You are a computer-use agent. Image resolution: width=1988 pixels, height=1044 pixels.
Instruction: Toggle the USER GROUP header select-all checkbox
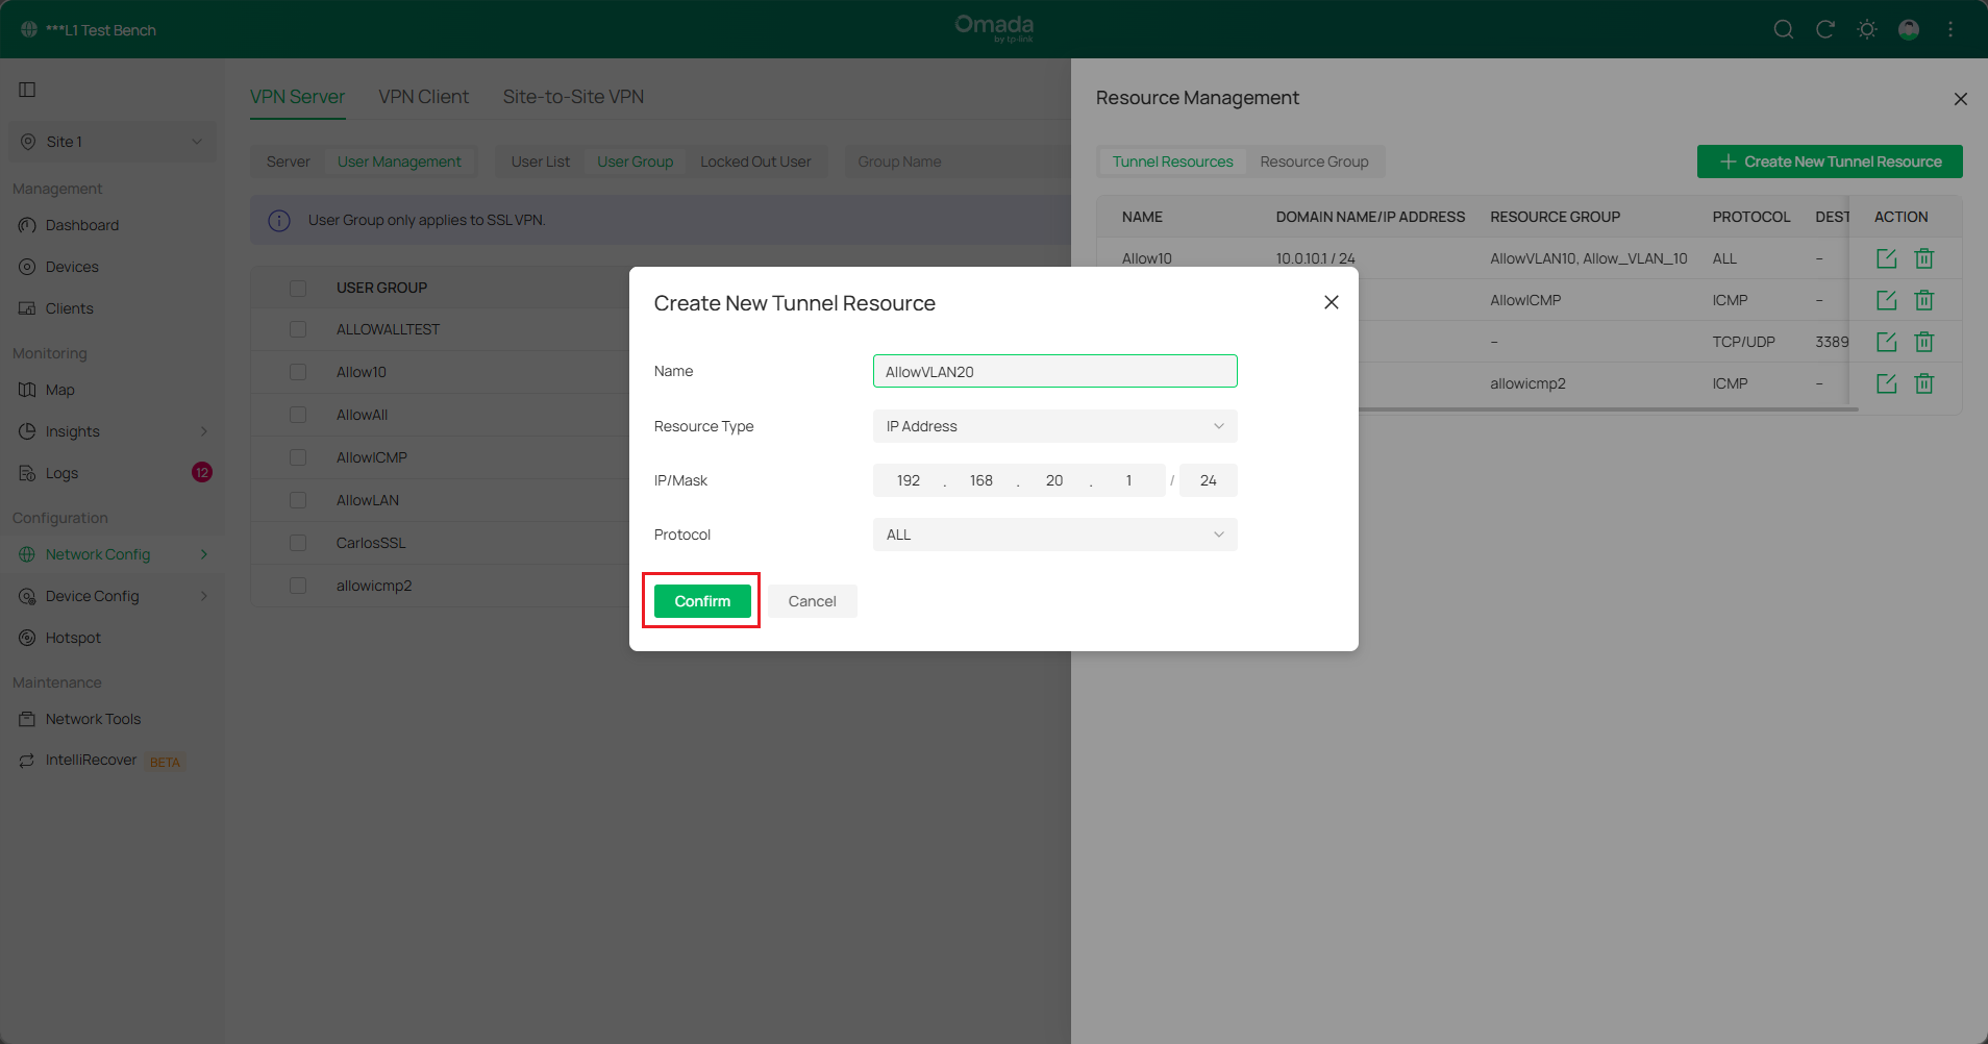(x=298, y=288)
